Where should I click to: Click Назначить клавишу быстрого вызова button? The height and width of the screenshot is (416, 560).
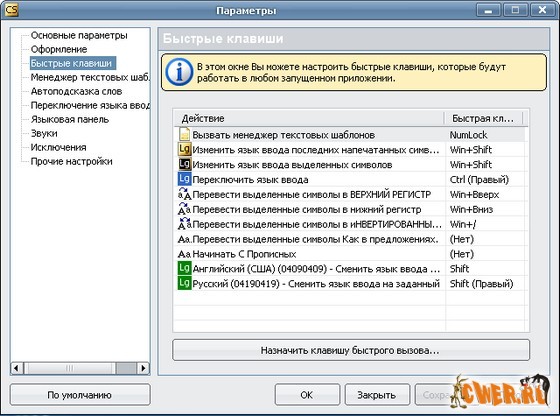(x=351, y=350)
